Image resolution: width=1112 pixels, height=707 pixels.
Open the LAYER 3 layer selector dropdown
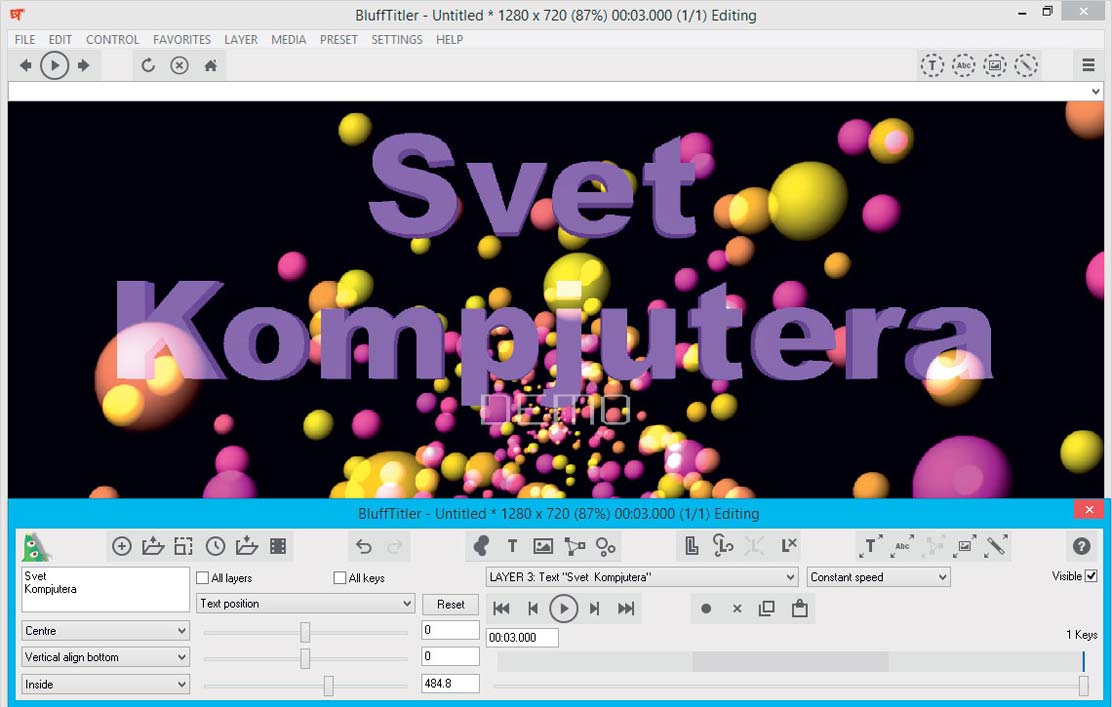(x=642, y=577)
